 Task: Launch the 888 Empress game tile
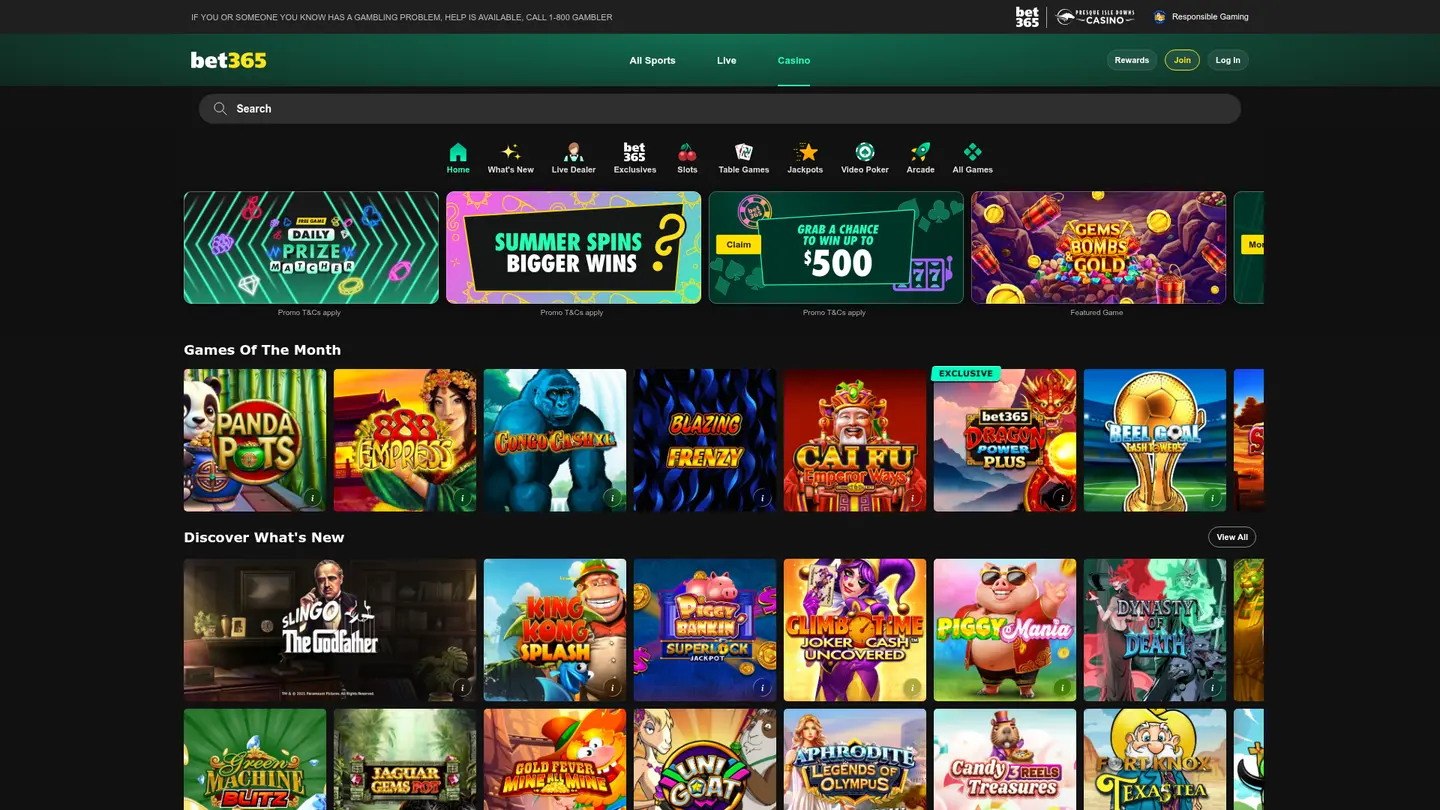point(405,440)
